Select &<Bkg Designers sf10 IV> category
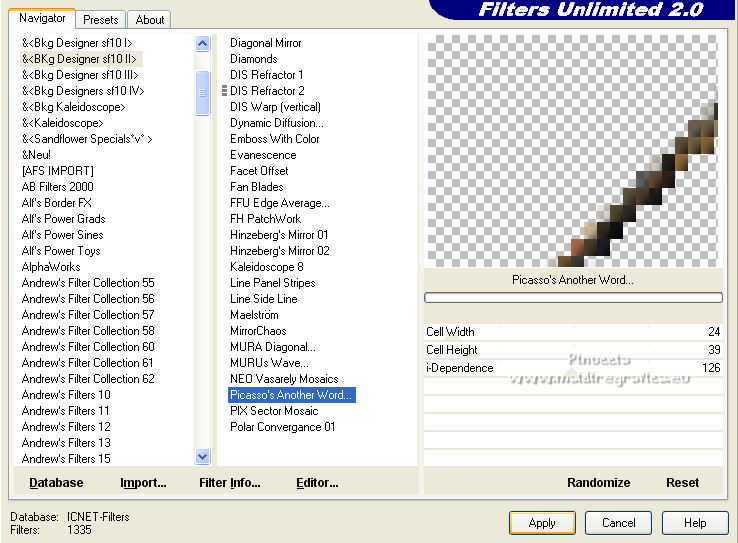 (83, 91)
